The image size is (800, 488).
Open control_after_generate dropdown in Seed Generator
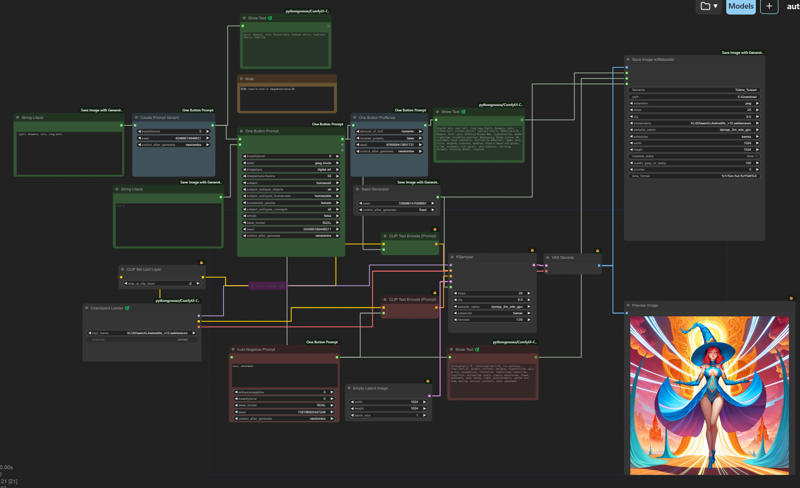(397, 210)
